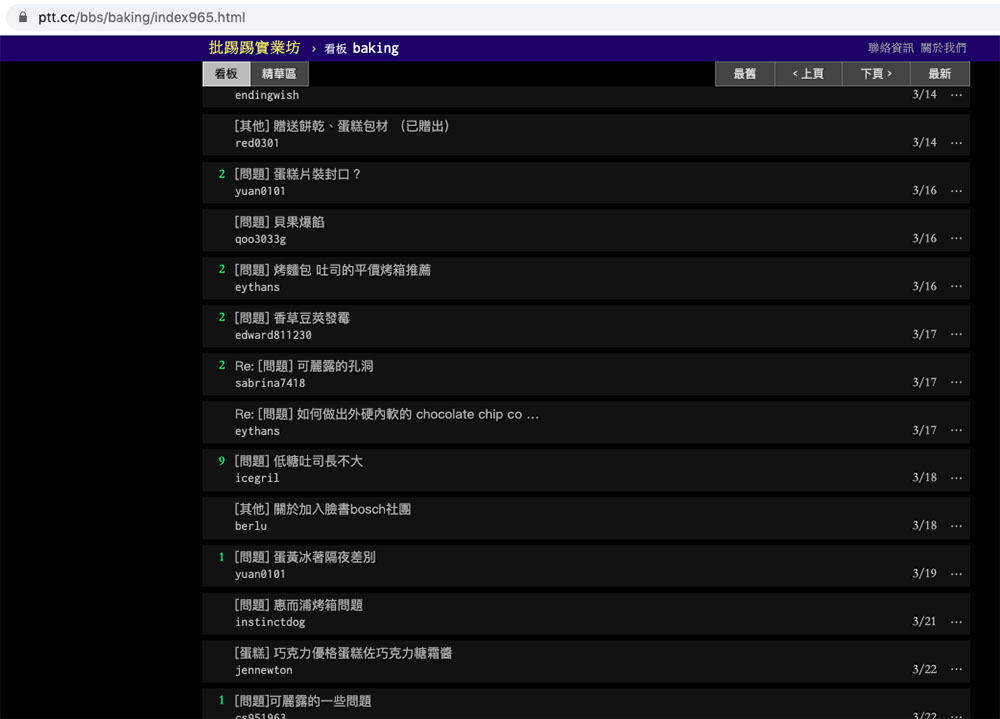The image size is (1000, 719).
Task: Open the "⋯" menu beside 巧克力優格蛋糕佐巧克力糖霜醬
Action: (x=956, y=668)
